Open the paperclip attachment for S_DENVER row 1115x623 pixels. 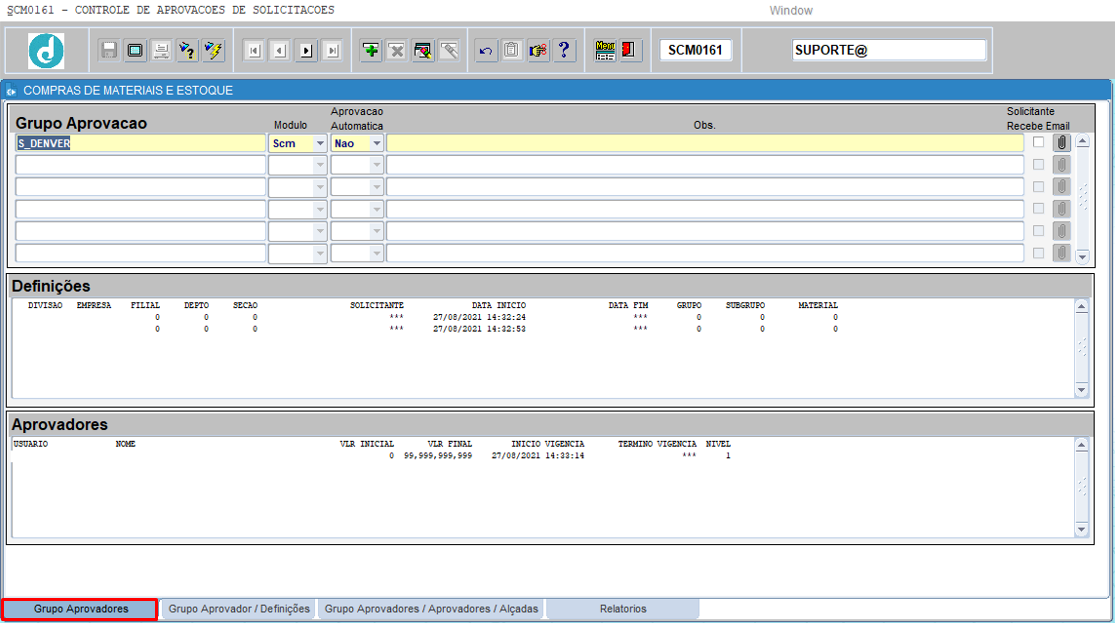point(1062,143)
